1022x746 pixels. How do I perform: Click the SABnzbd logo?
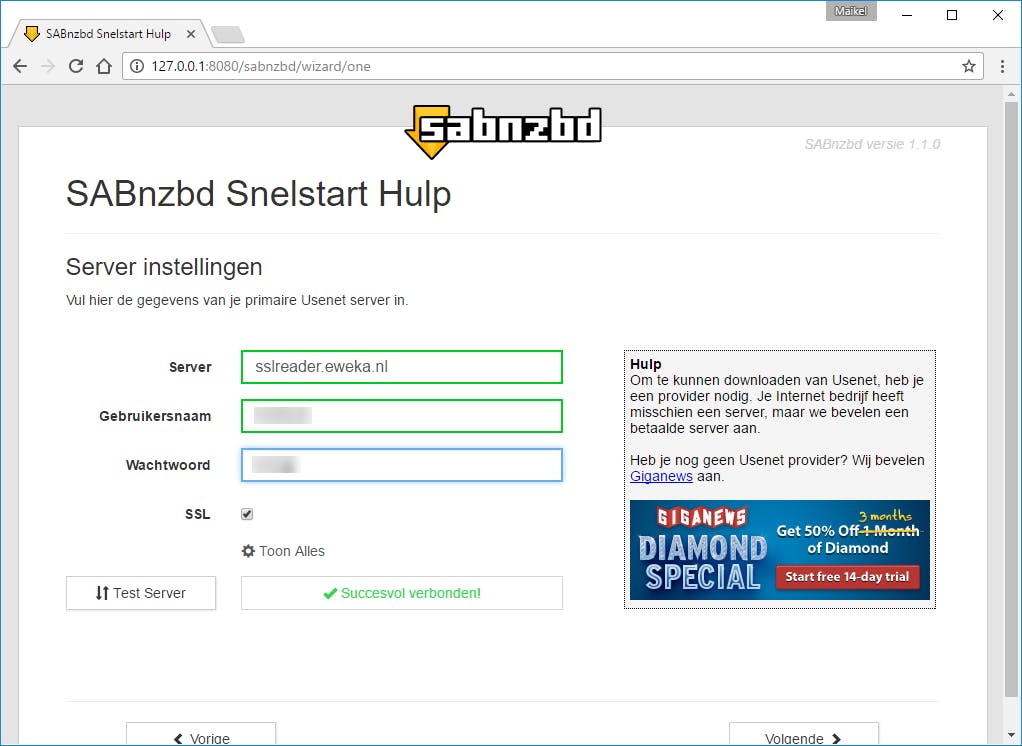(503, 131)
